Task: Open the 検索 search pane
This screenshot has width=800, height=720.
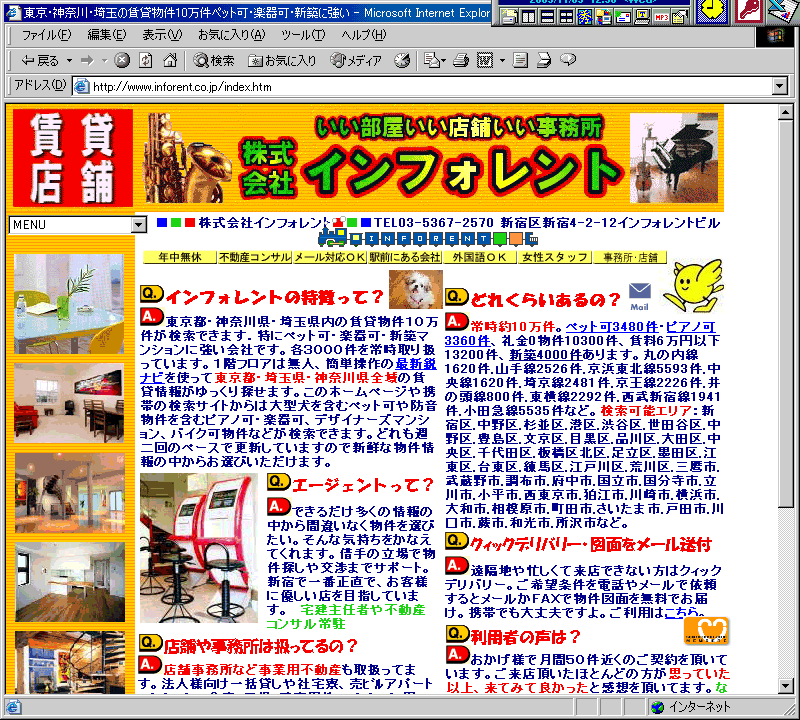Action: click(x=214, y=61)
